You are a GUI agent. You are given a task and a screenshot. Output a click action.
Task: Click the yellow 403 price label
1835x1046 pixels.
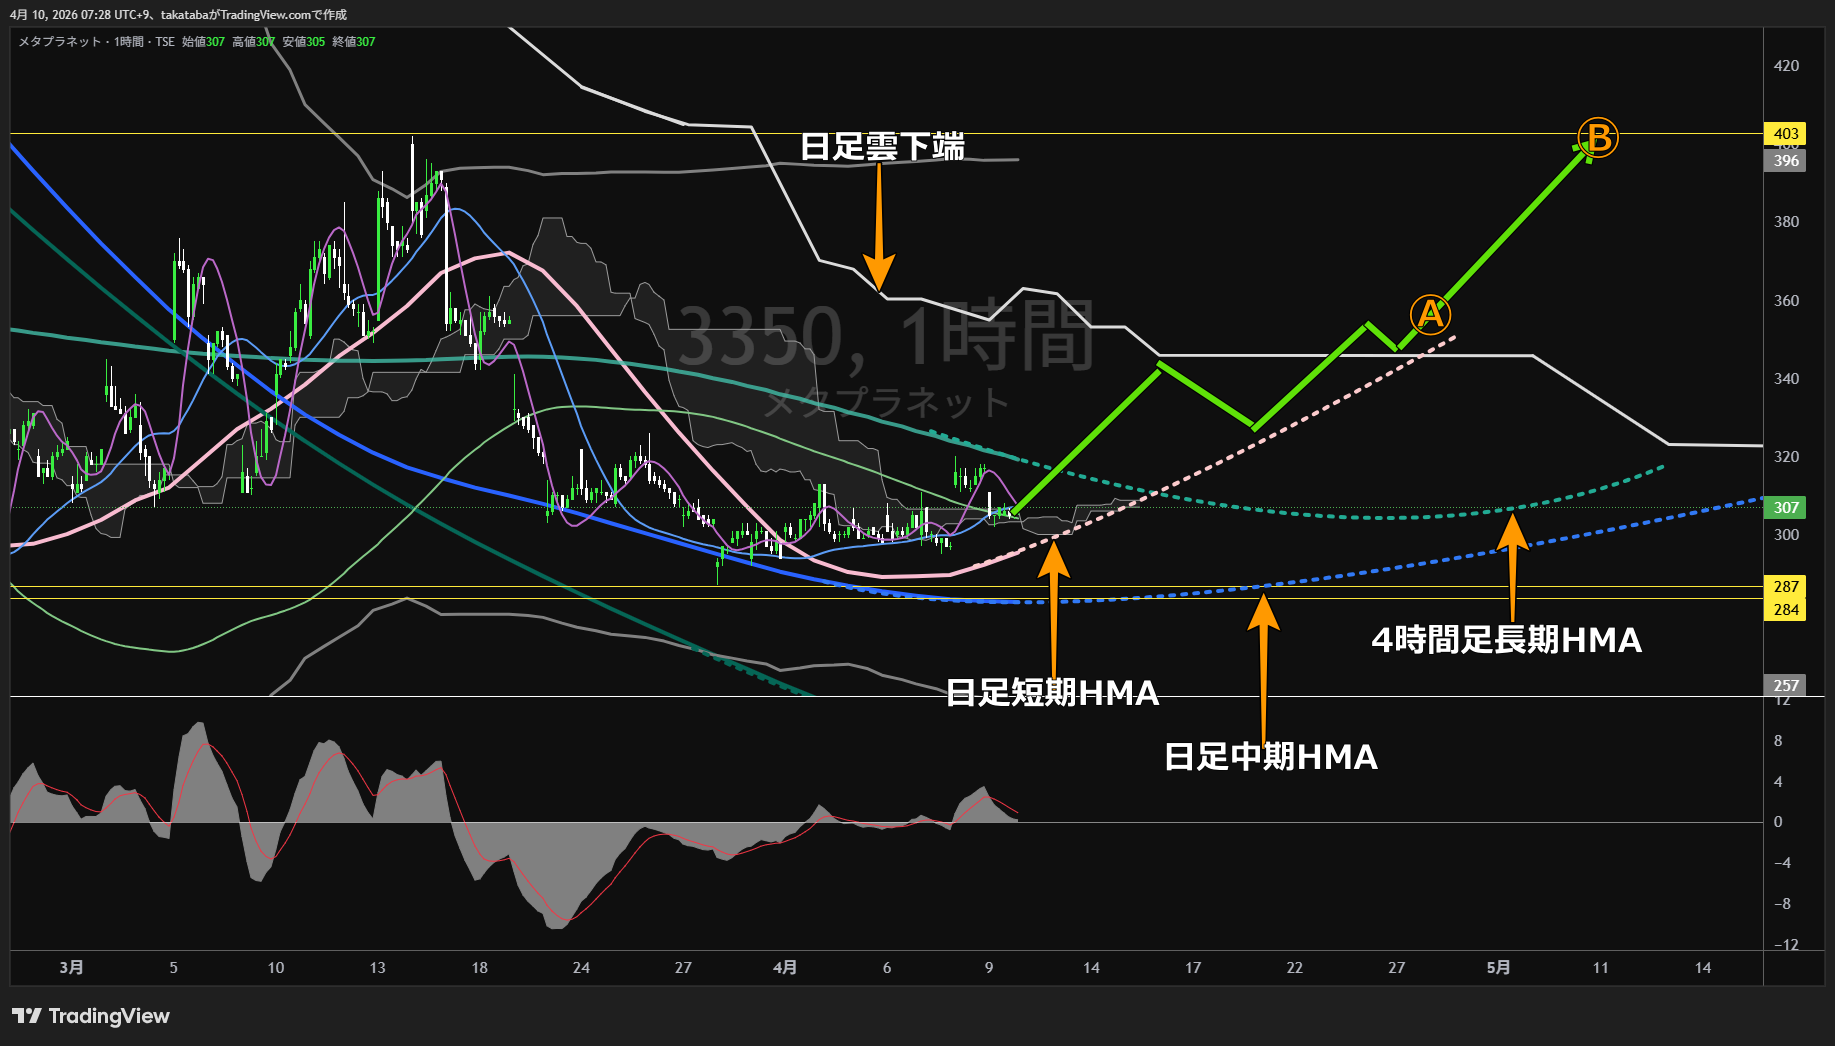pos(1785,134)
